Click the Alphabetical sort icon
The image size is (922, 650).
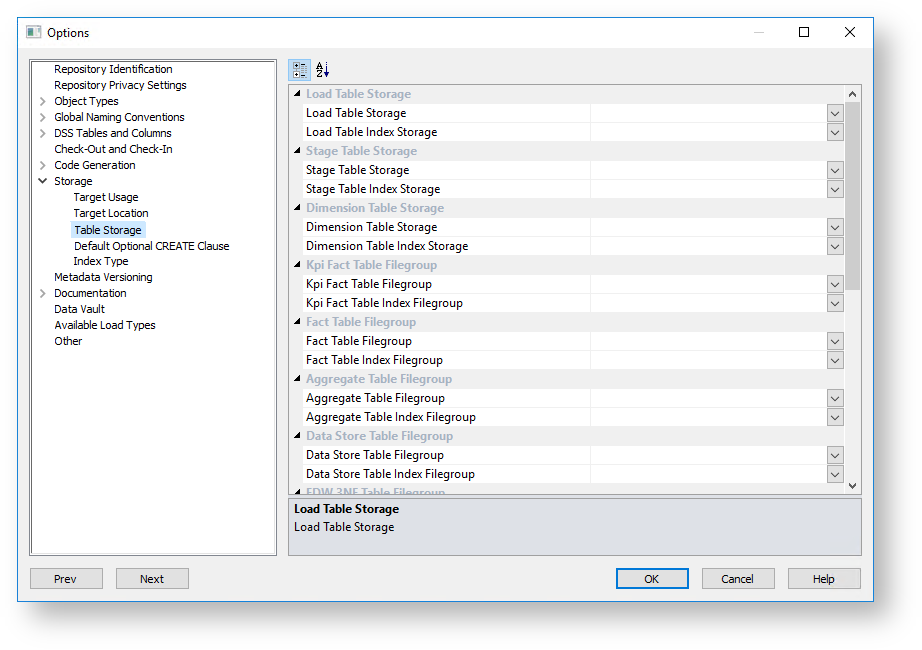tap(322, 70)
